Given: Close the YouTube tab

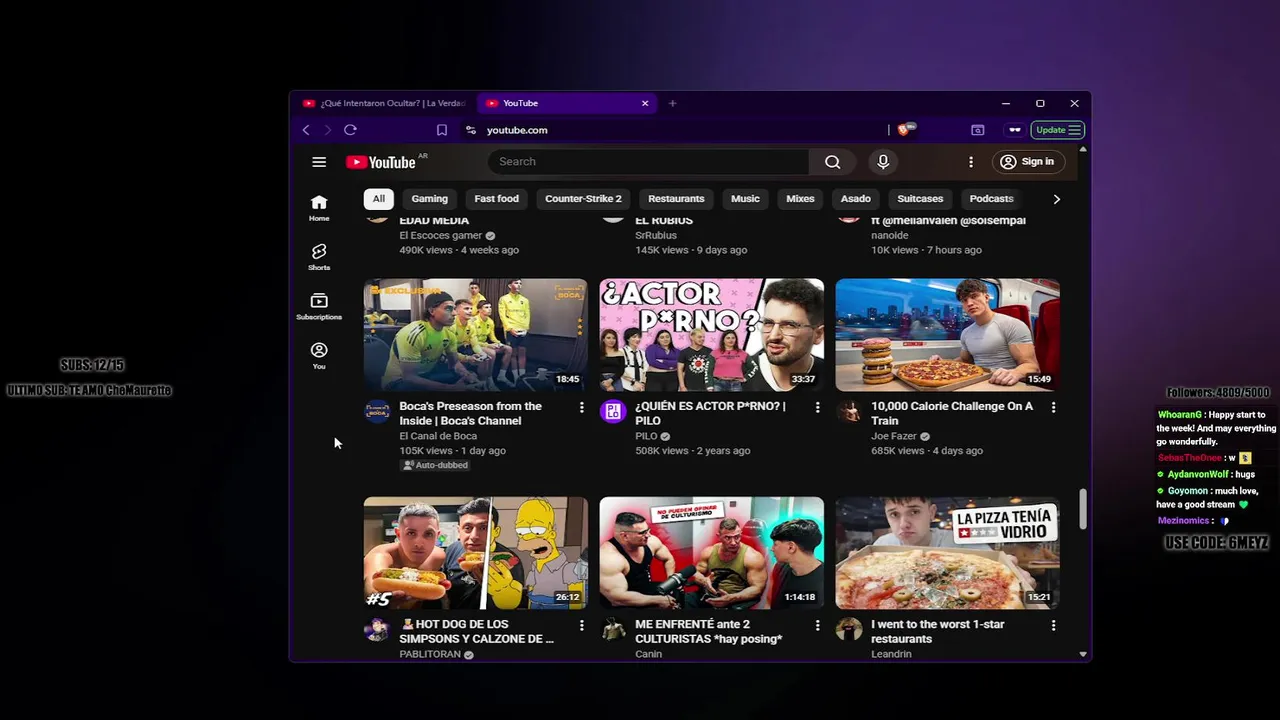Looking at the screenshot, I should [645, 103].
